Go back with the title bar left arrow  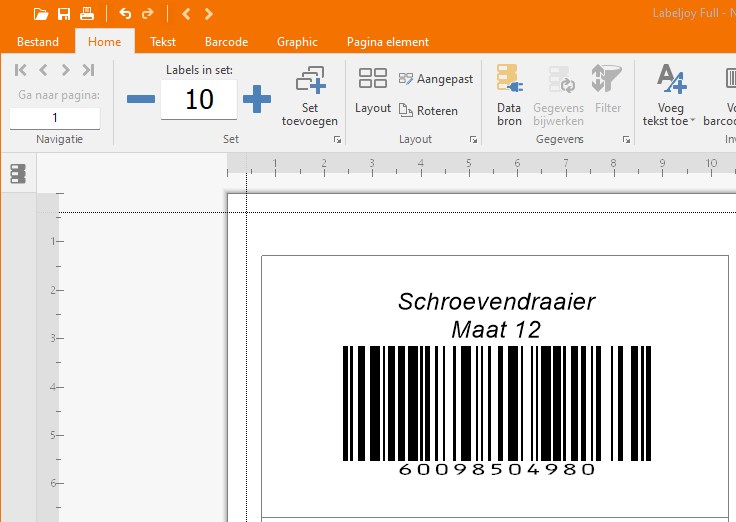coord(186,14)
